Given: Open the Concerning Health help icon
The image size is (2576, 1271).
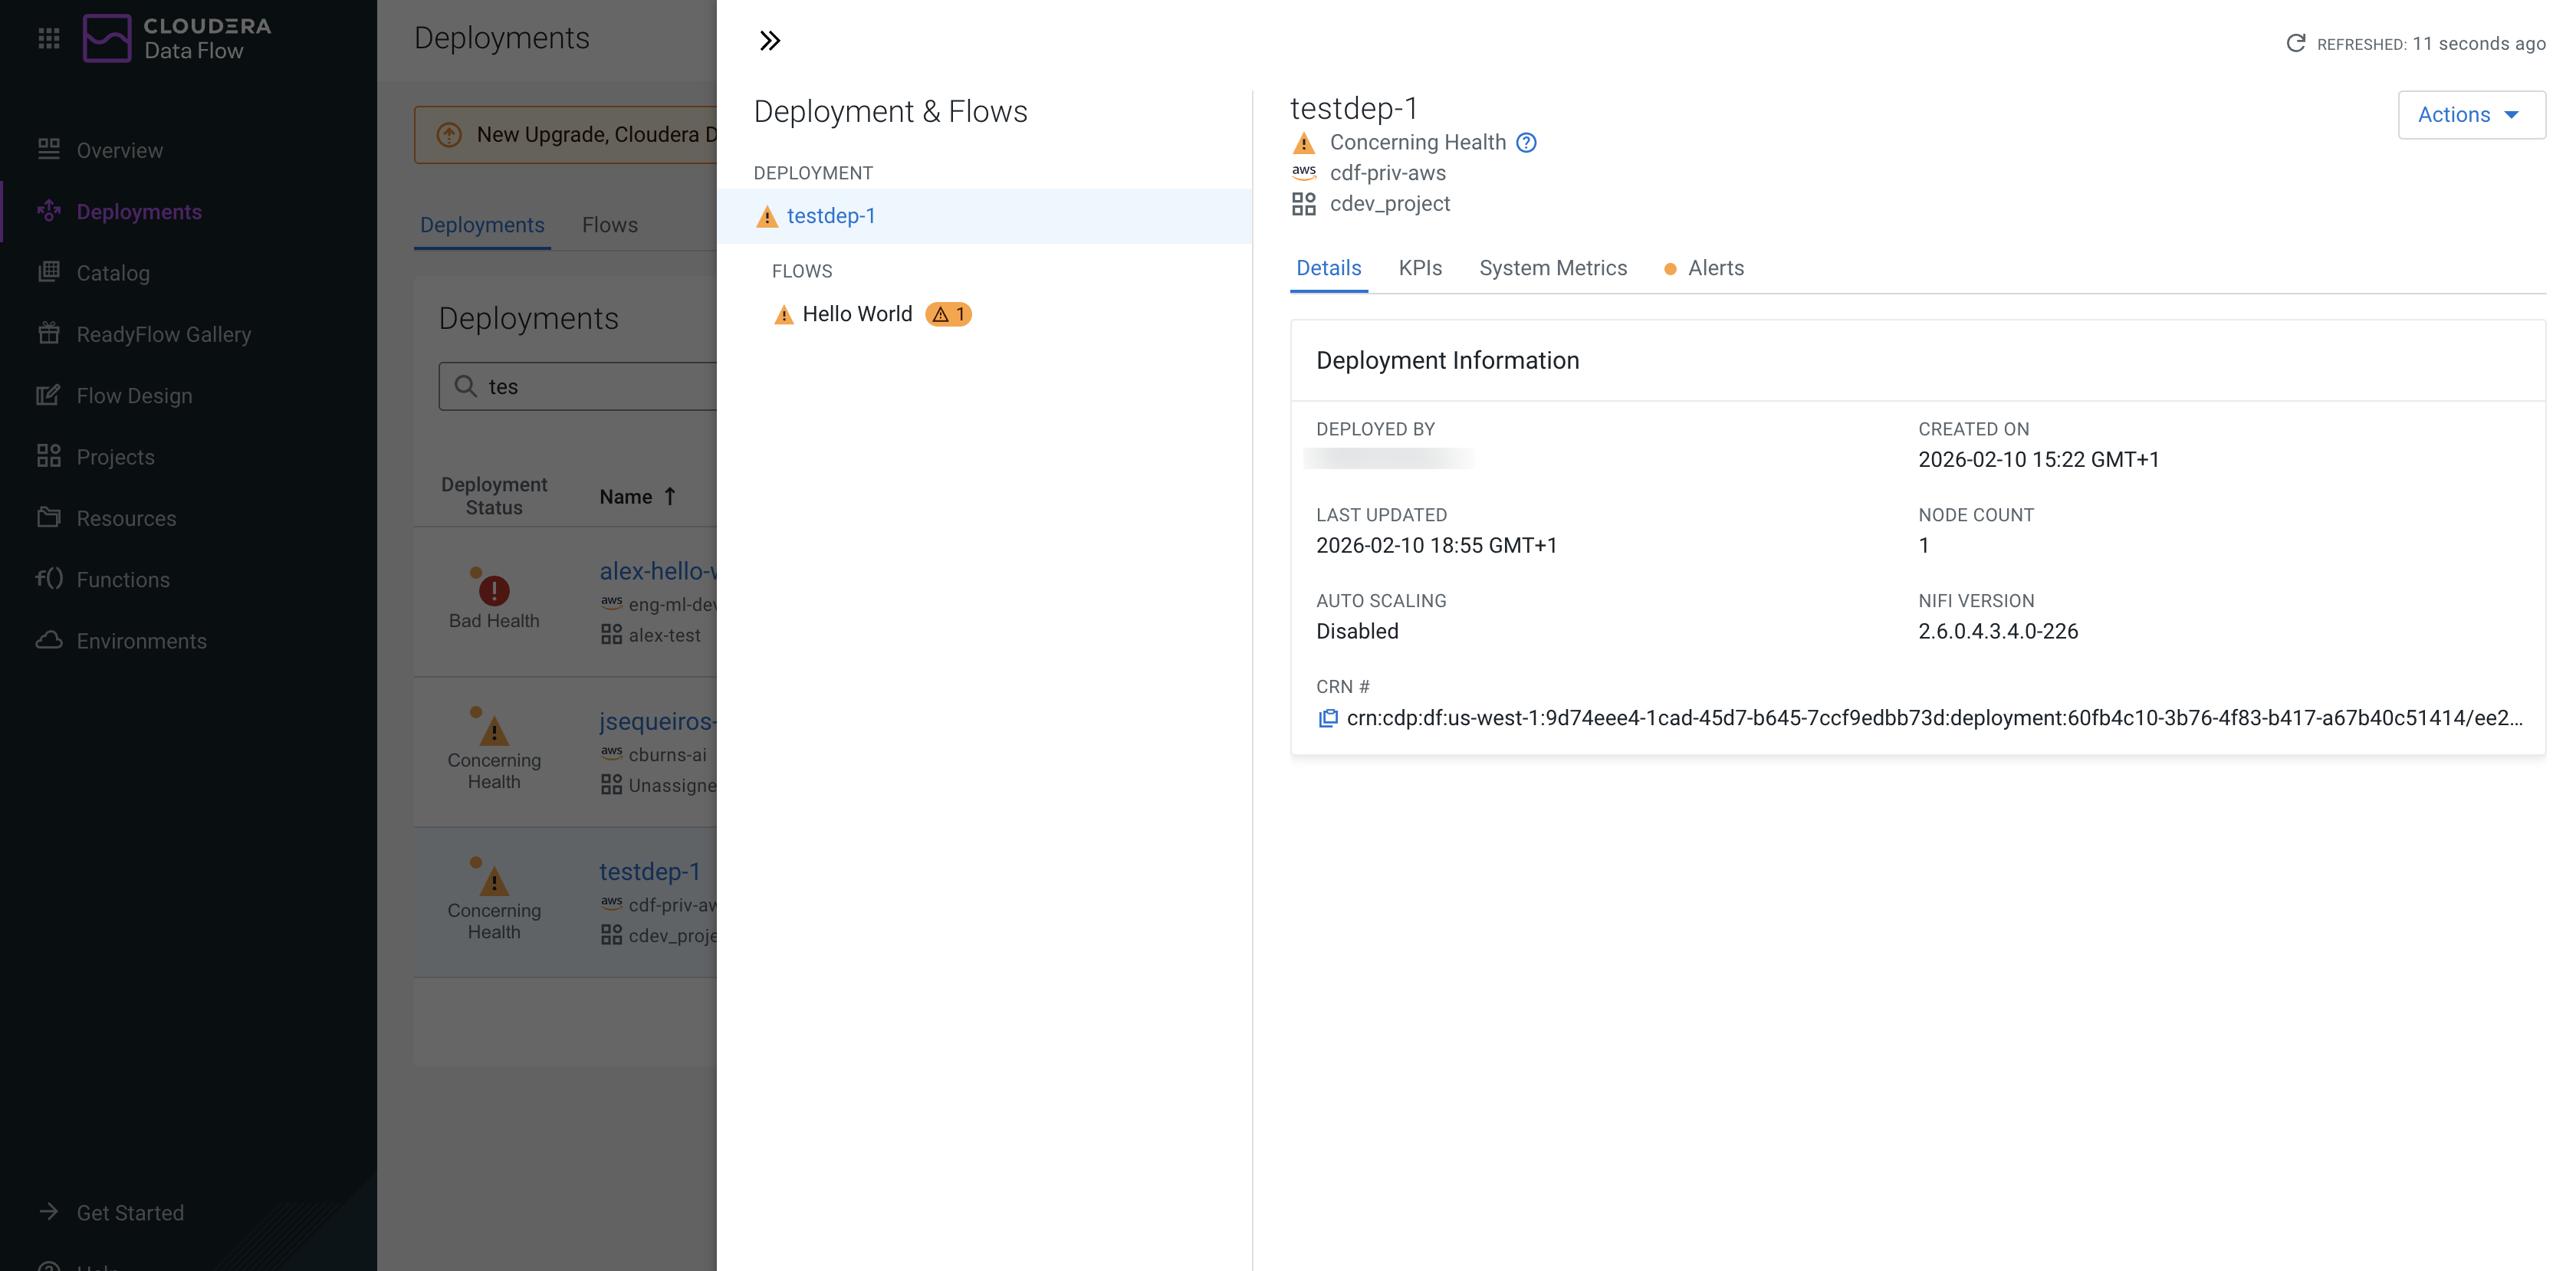Looking at the screenshot, I should click(1526, 143).
